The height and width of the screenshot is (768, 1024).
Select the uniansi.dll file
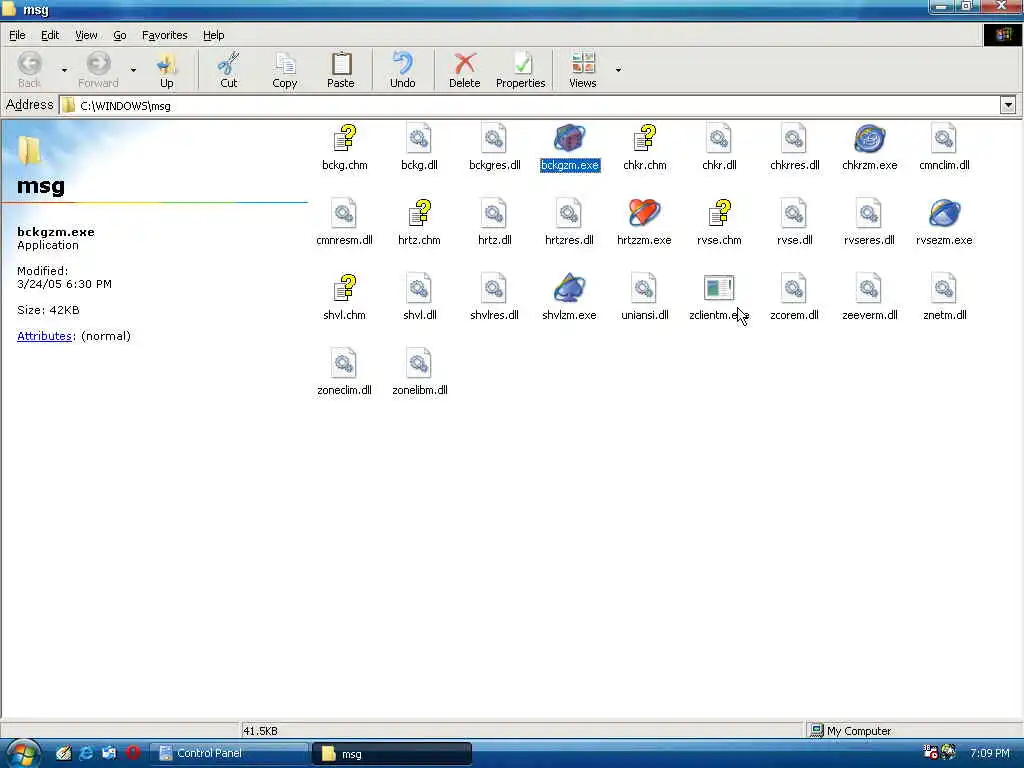(x=645, y=298)
